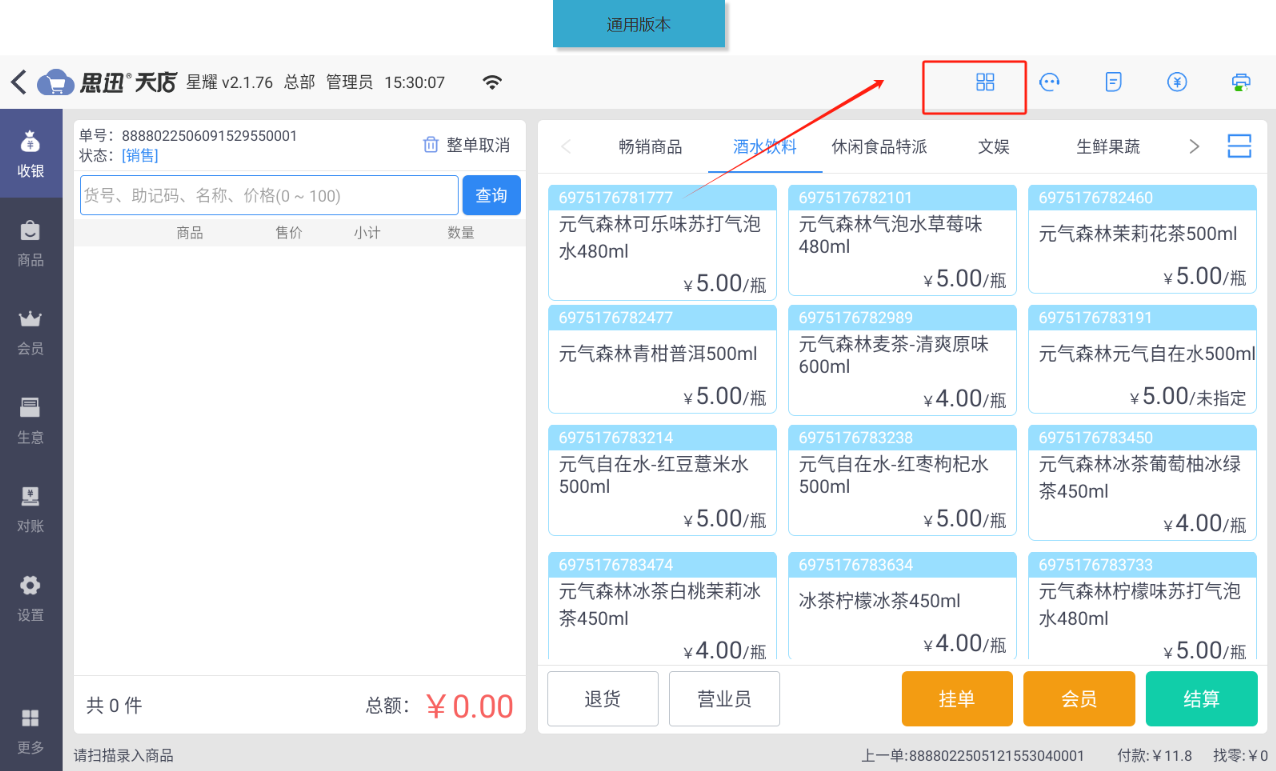
Task: Click the 付款:￥11.8 status entry
Action: pos(1154,756)
